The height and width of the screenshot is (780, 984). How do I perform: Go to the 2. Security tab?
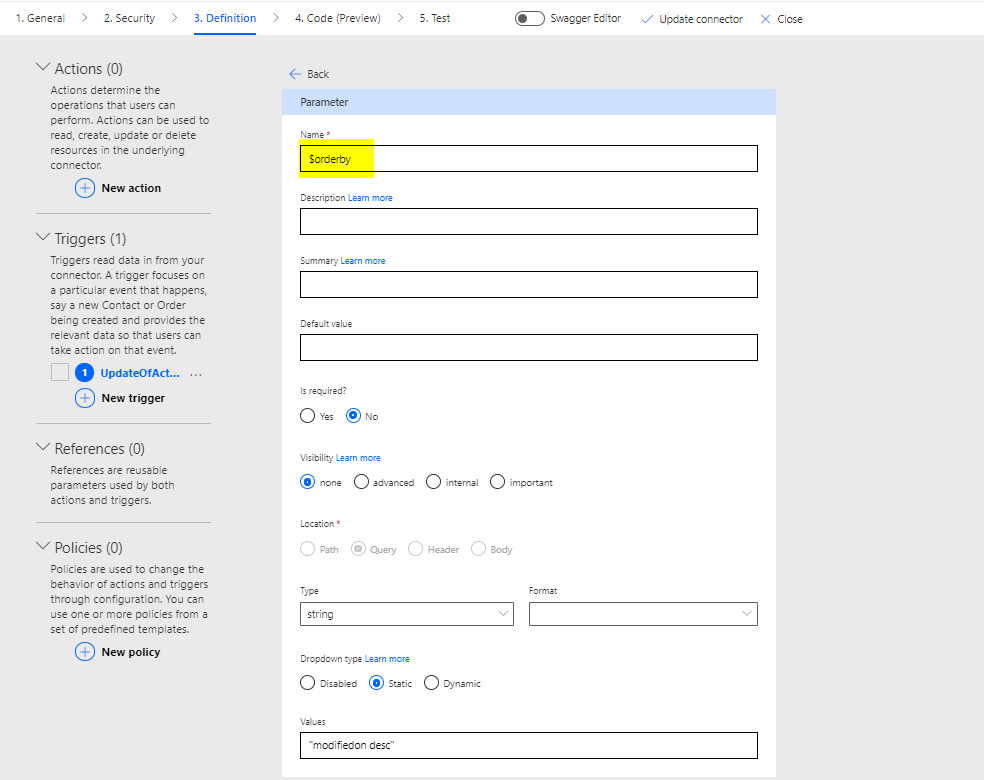click(x=128, y=18)
